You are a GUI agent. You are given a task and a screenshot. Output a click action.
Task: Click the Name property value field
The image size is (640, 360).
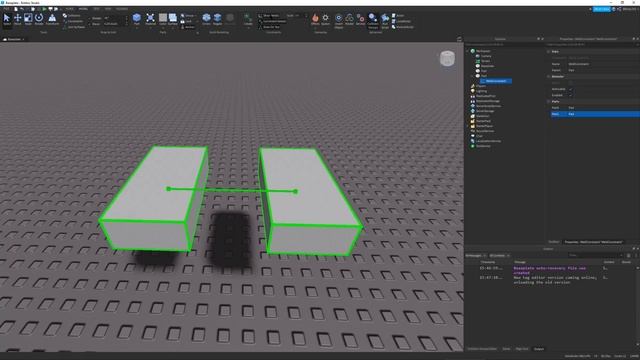(x=603, y=64)
